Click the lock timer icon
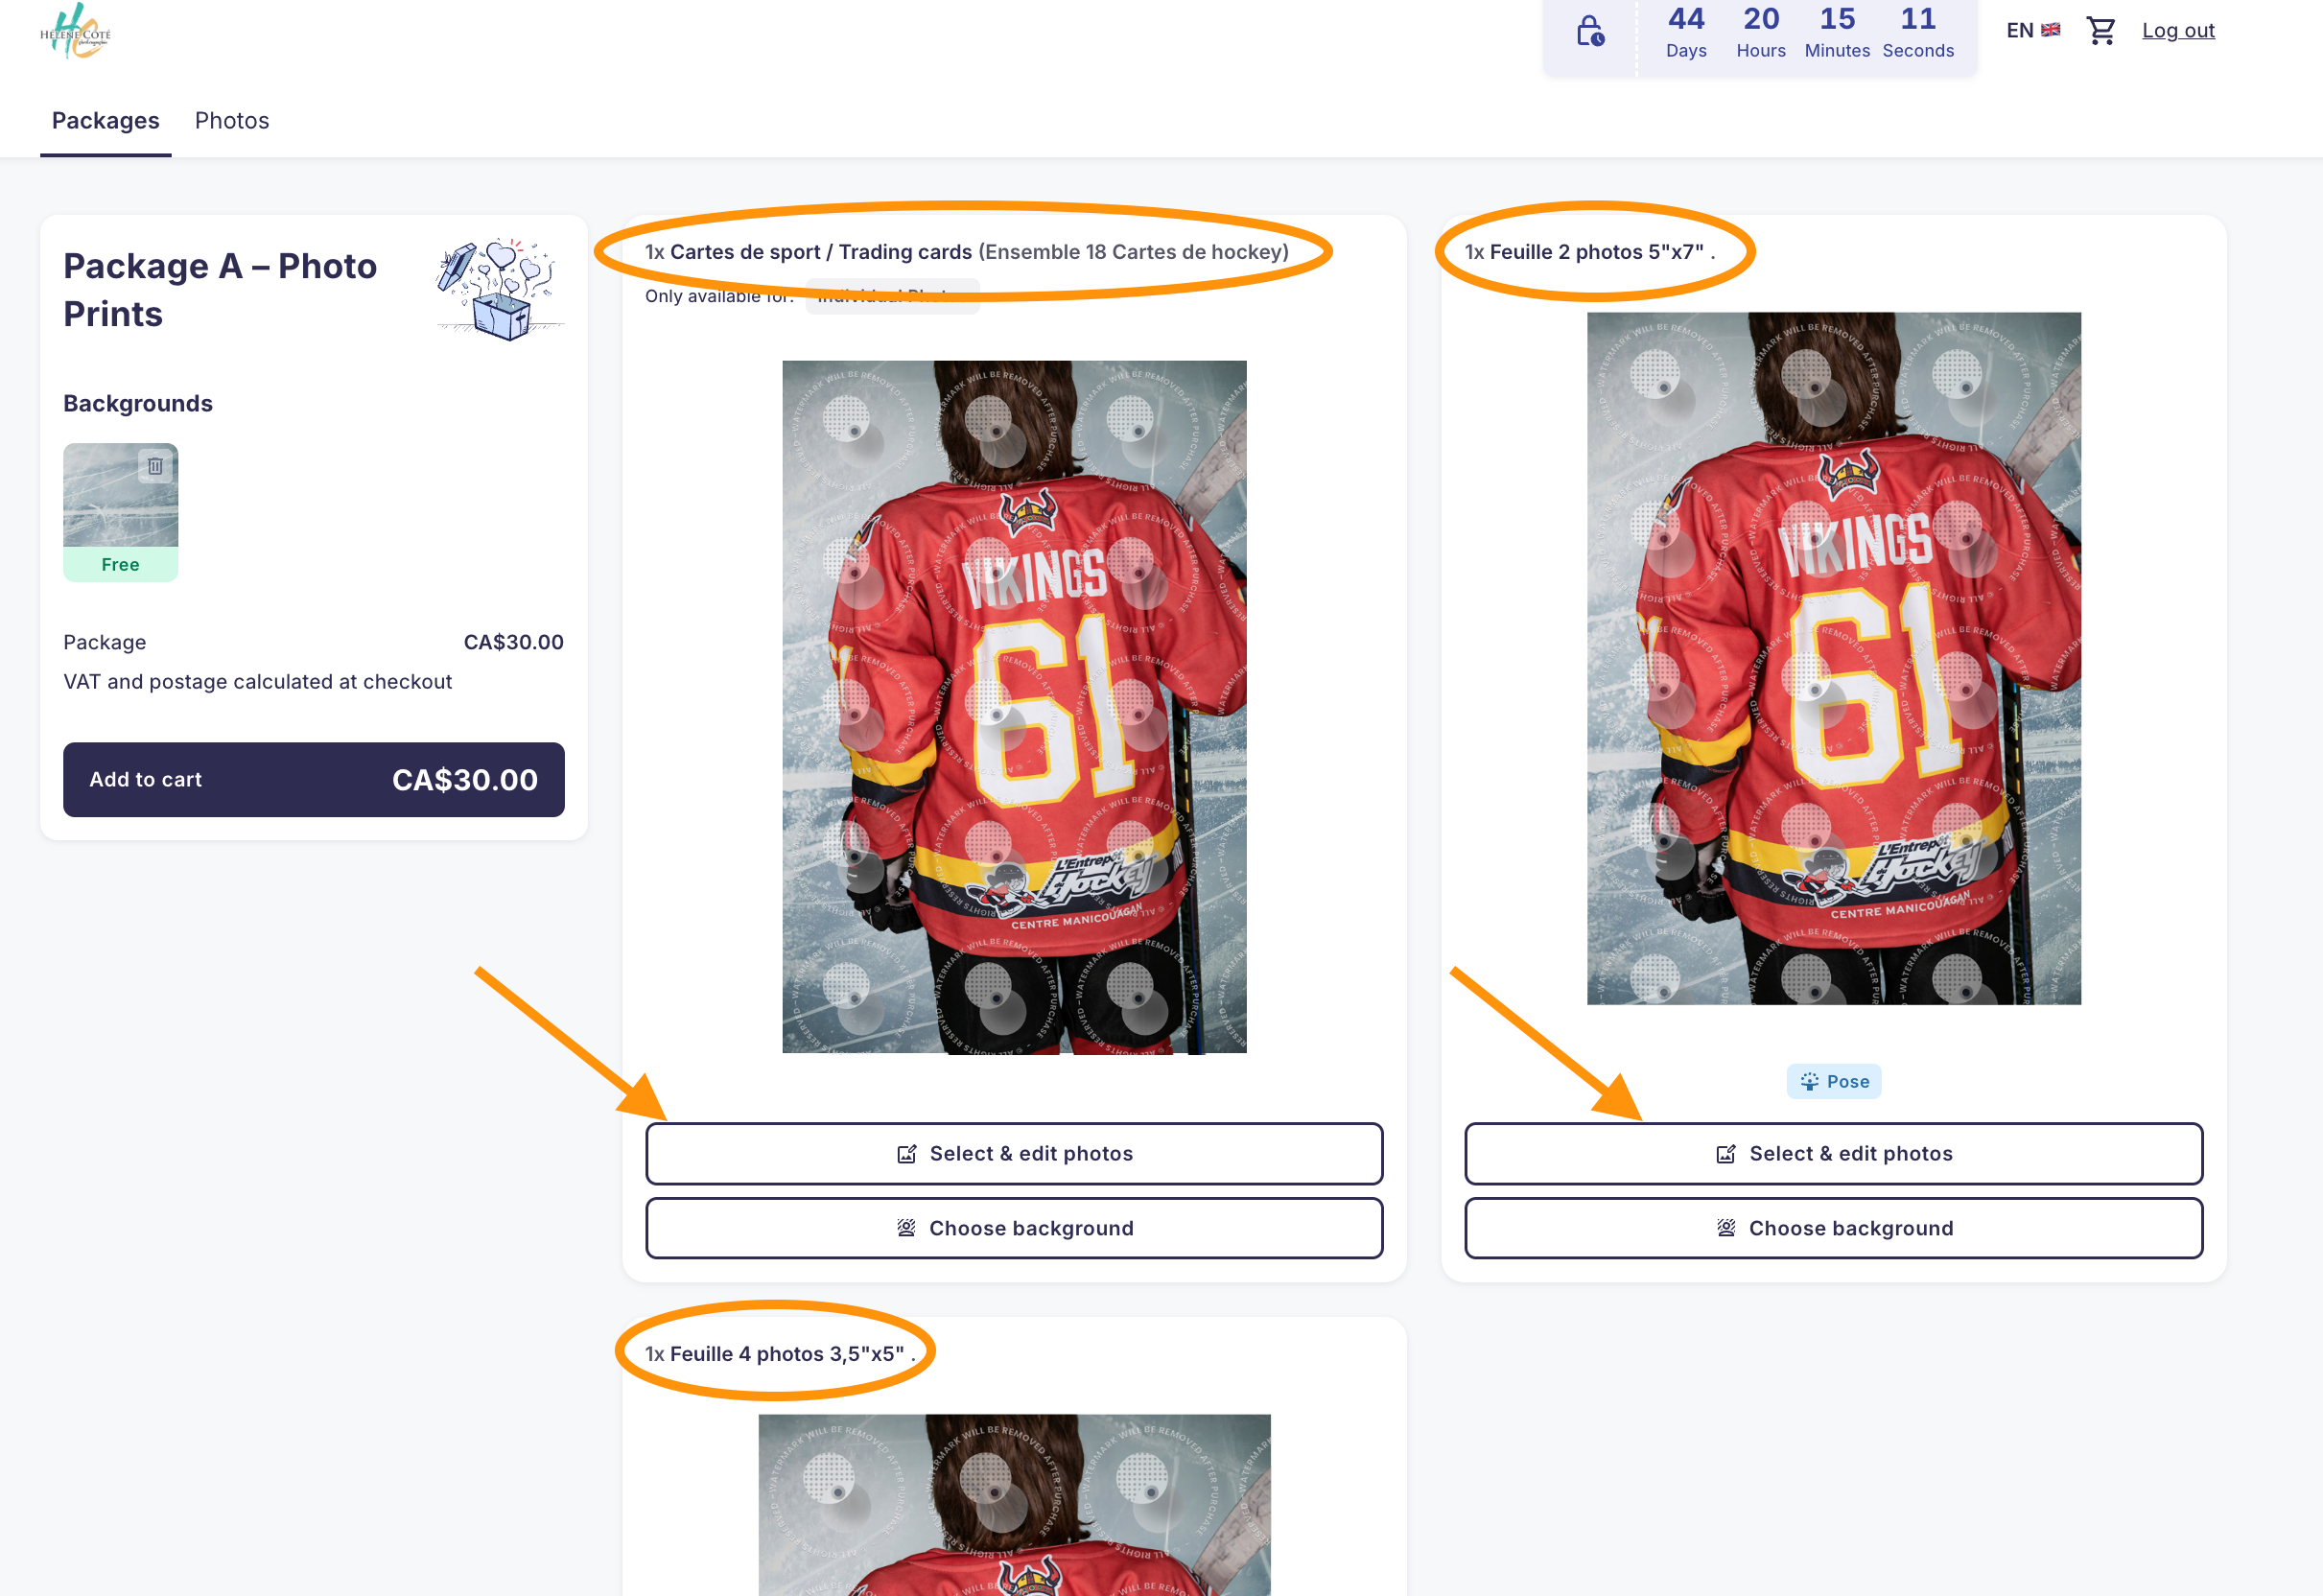 point(1590,32)
